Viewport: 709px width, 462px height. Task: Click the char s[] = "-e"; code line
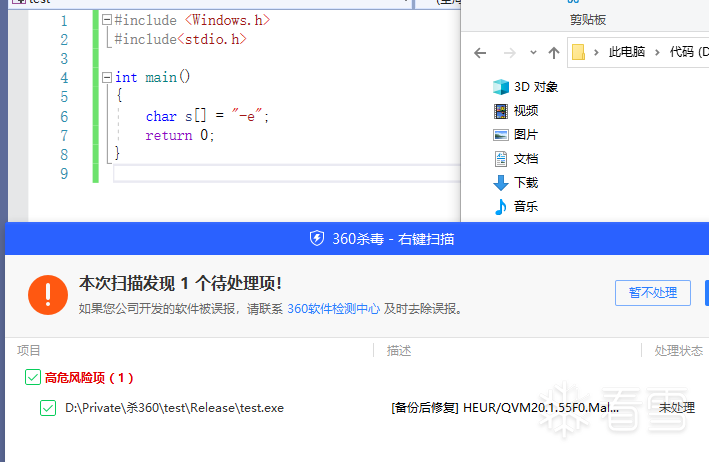coord(207,116)
